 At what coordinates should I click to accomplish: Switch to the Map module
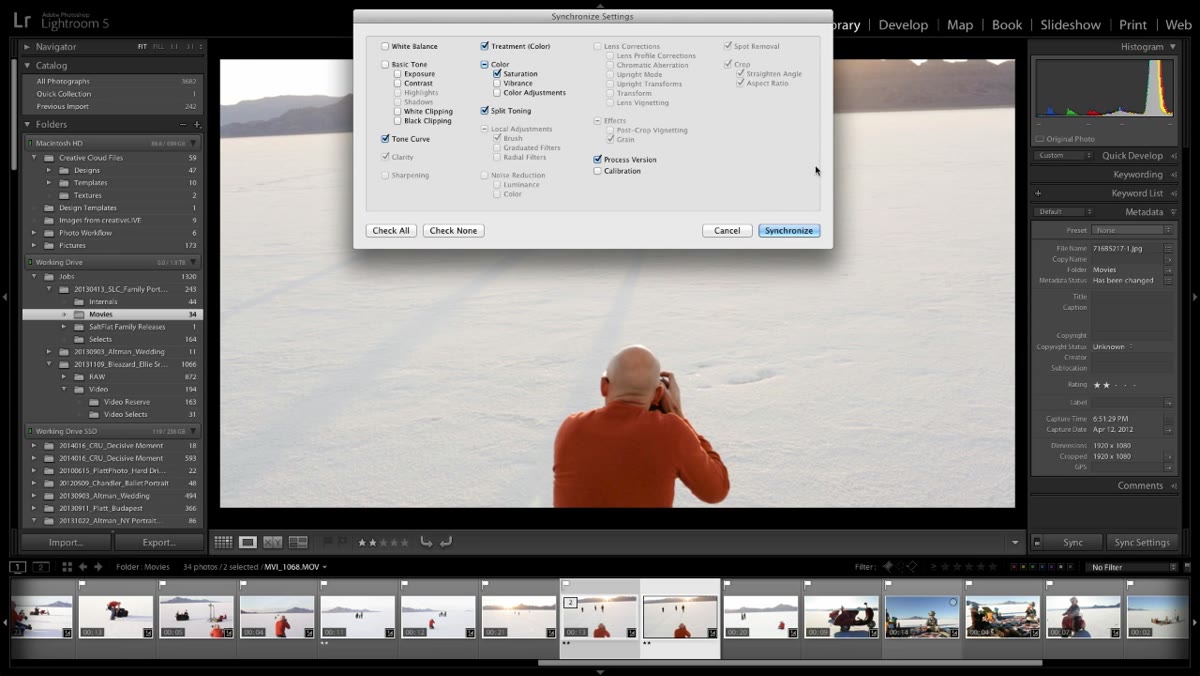click(x=960, y=25)
